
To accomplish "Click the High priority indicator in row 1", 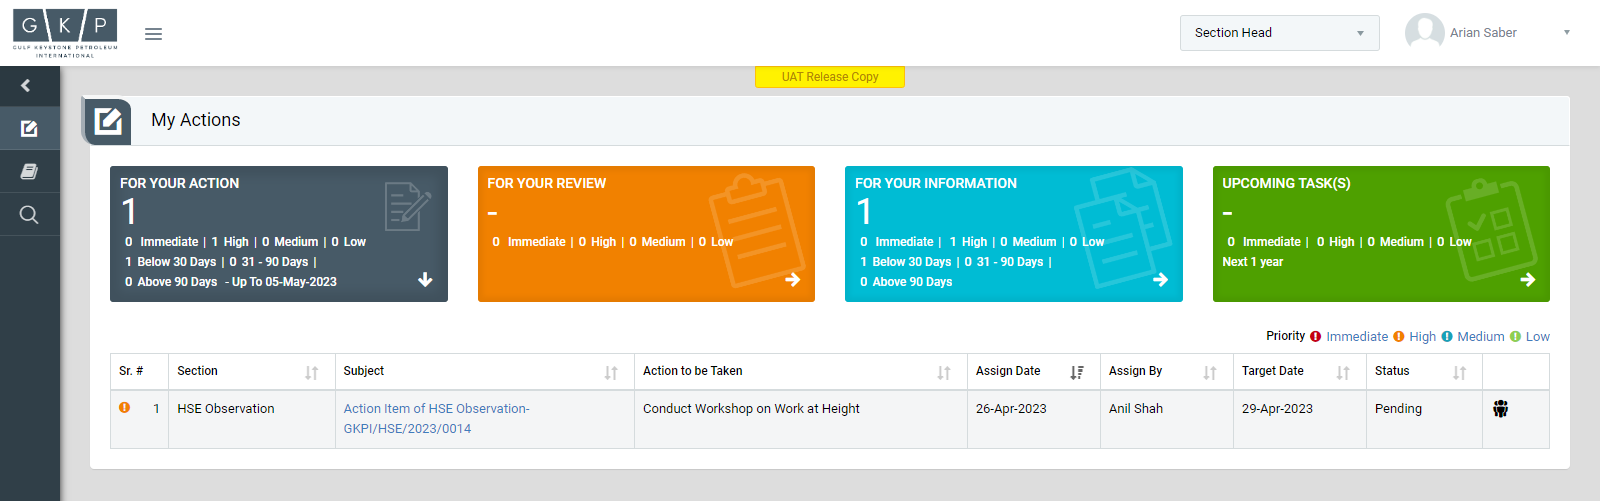I will [124, 407].
